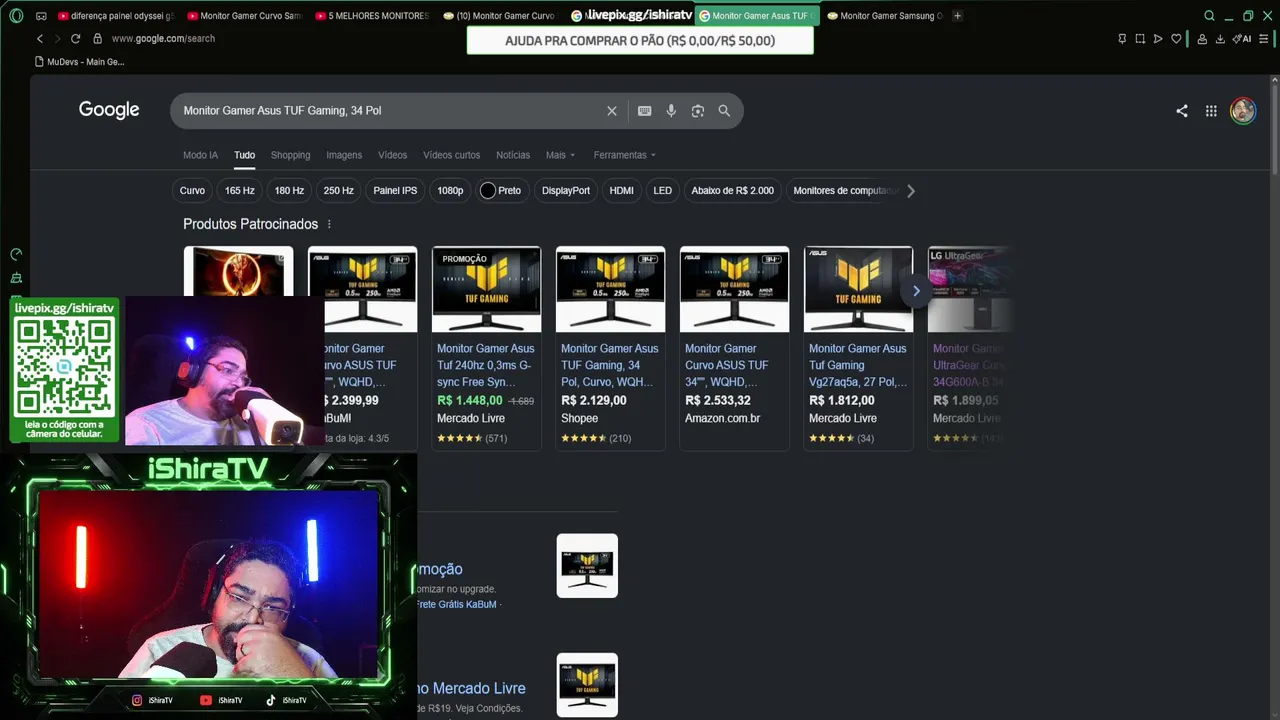Open the Vídeos curtos tab
The width and height of the screenshot is (1280, 720).
[451, 155]
